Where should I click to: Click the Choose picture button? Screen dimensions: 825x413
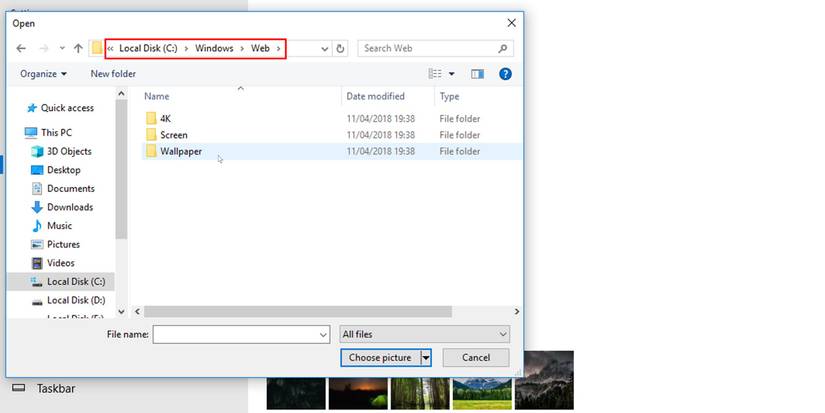pos(380,358)
